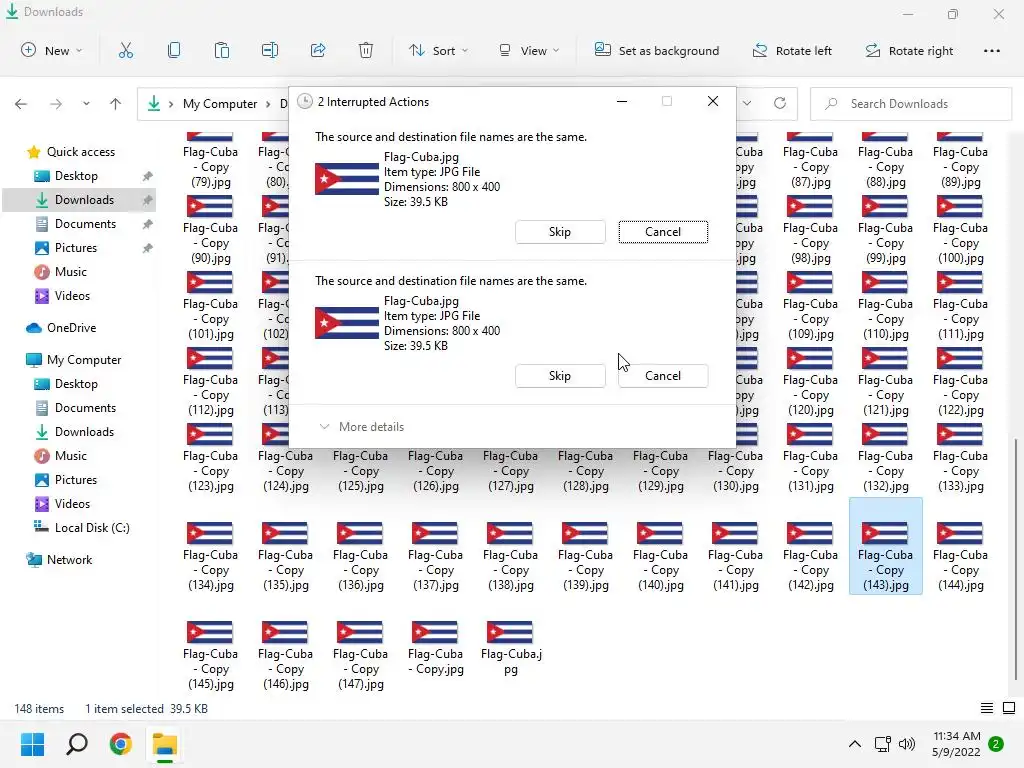Viewport: 1024px width, 768px height.
Task: Open Downloads under My Computer
Action: pyautogui.click(x=84, y=432)
